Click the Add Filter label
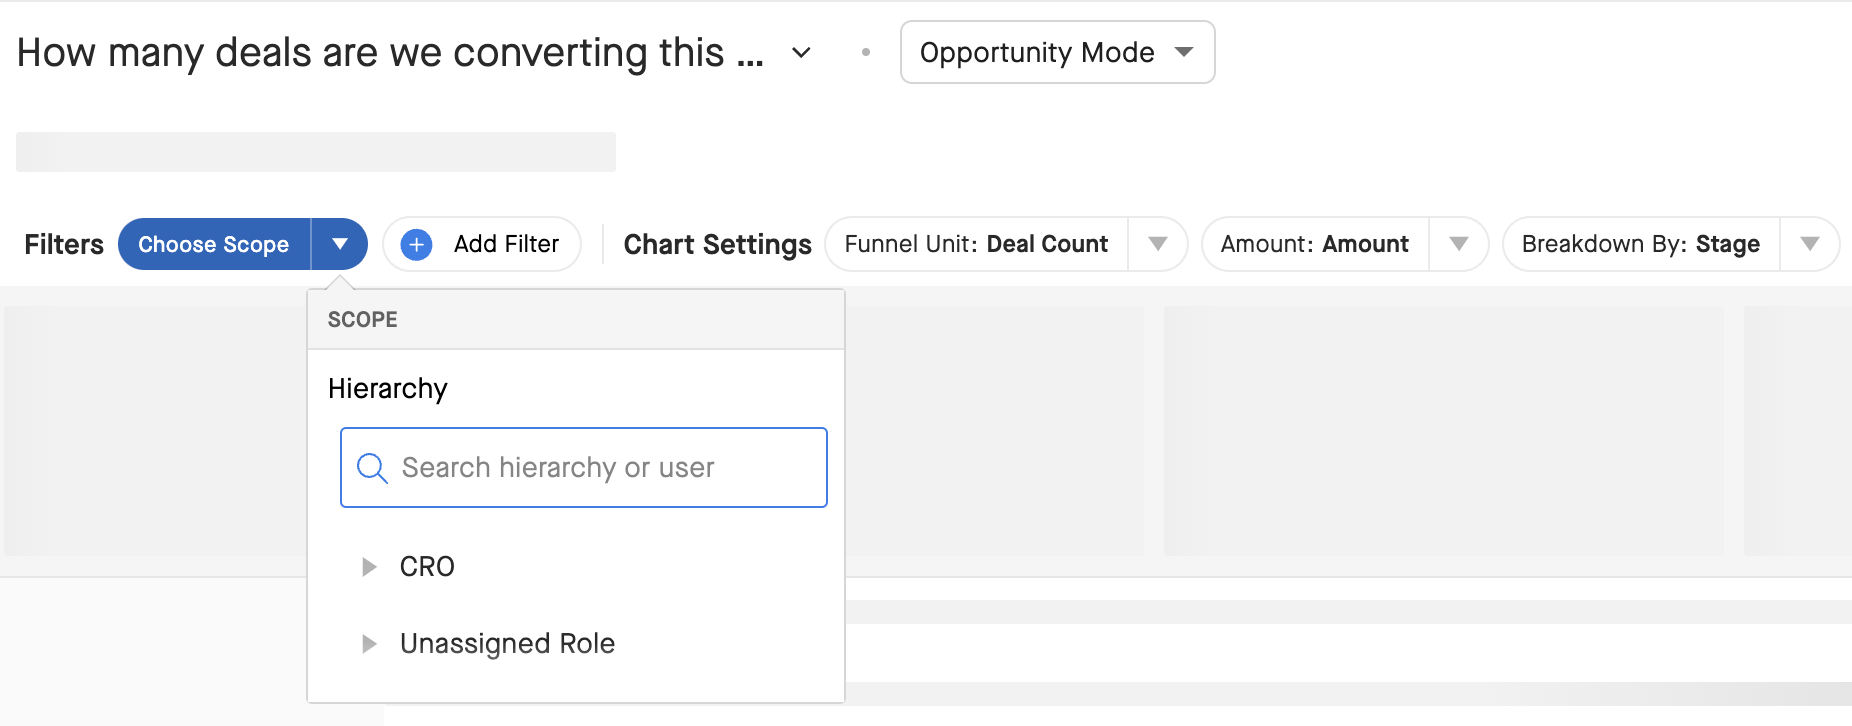 506,244
